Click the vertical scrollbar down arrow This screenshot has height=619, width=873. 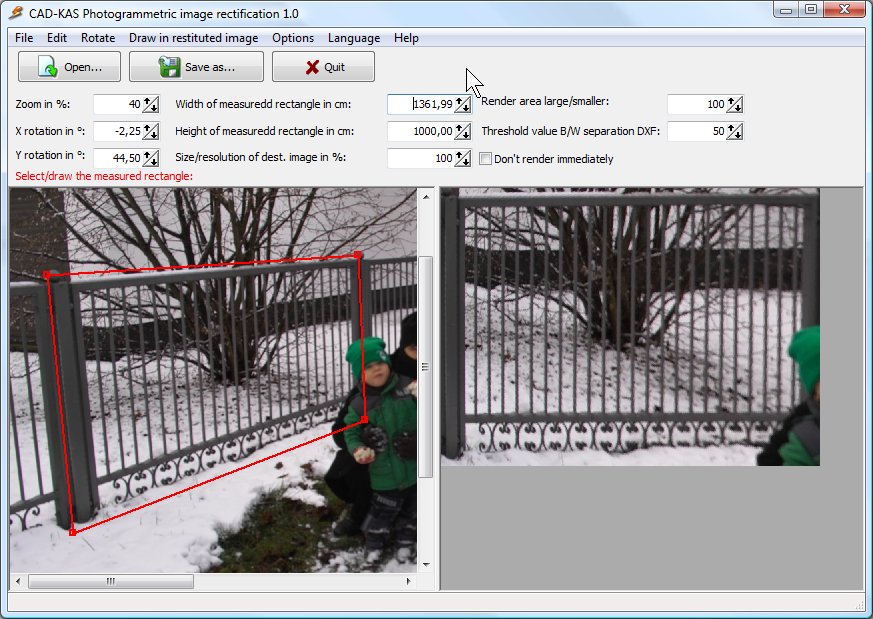pyautogui.click(x=425, y=565)
